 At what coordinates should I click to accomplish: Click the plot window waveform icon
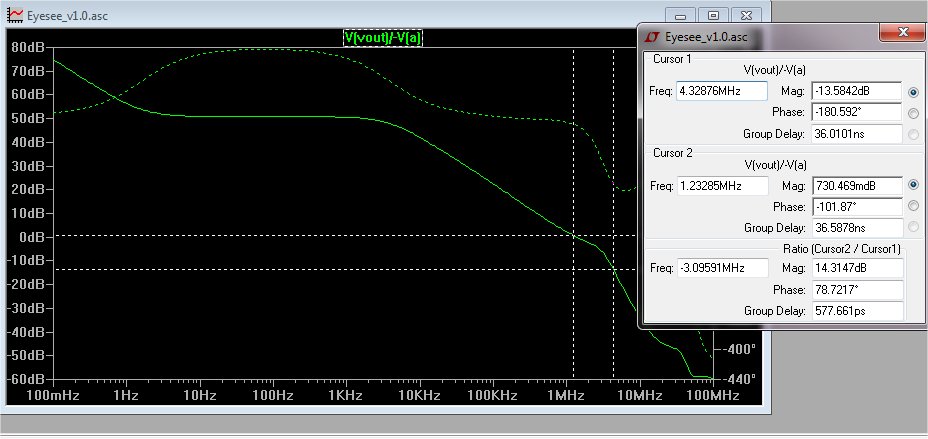[16, 15]
